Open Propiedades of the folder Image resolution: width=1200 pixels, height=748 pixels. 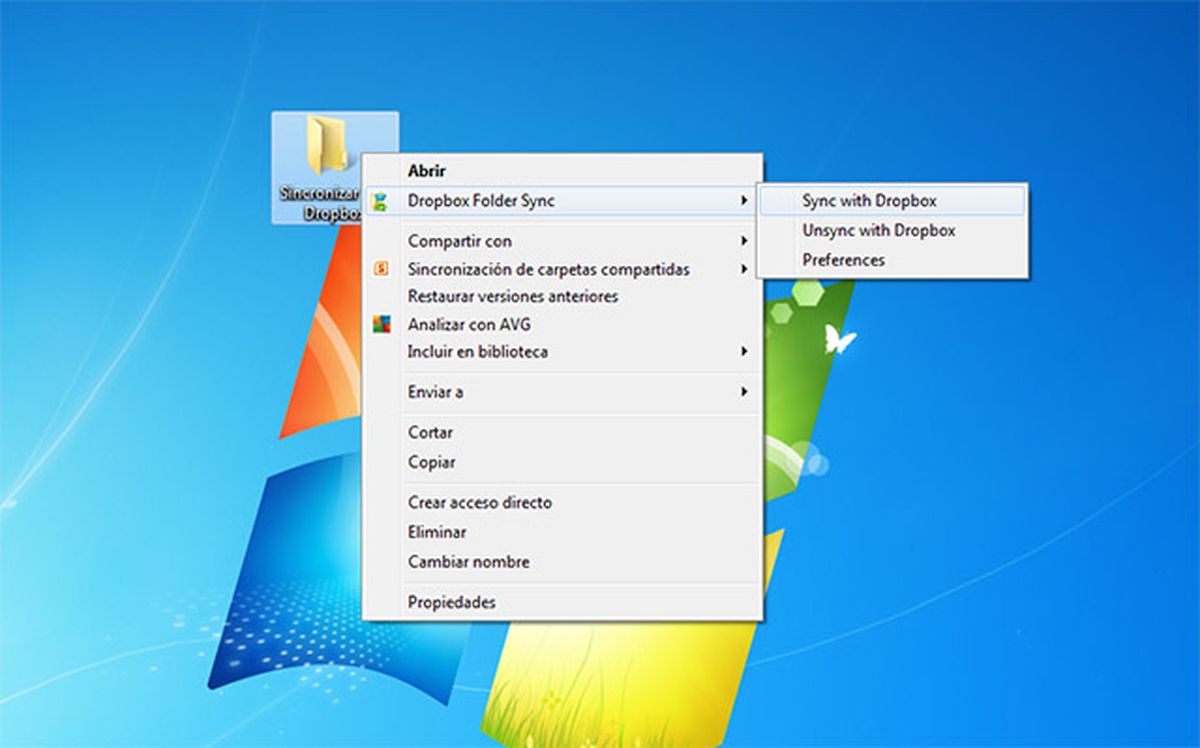pos(450,601)
